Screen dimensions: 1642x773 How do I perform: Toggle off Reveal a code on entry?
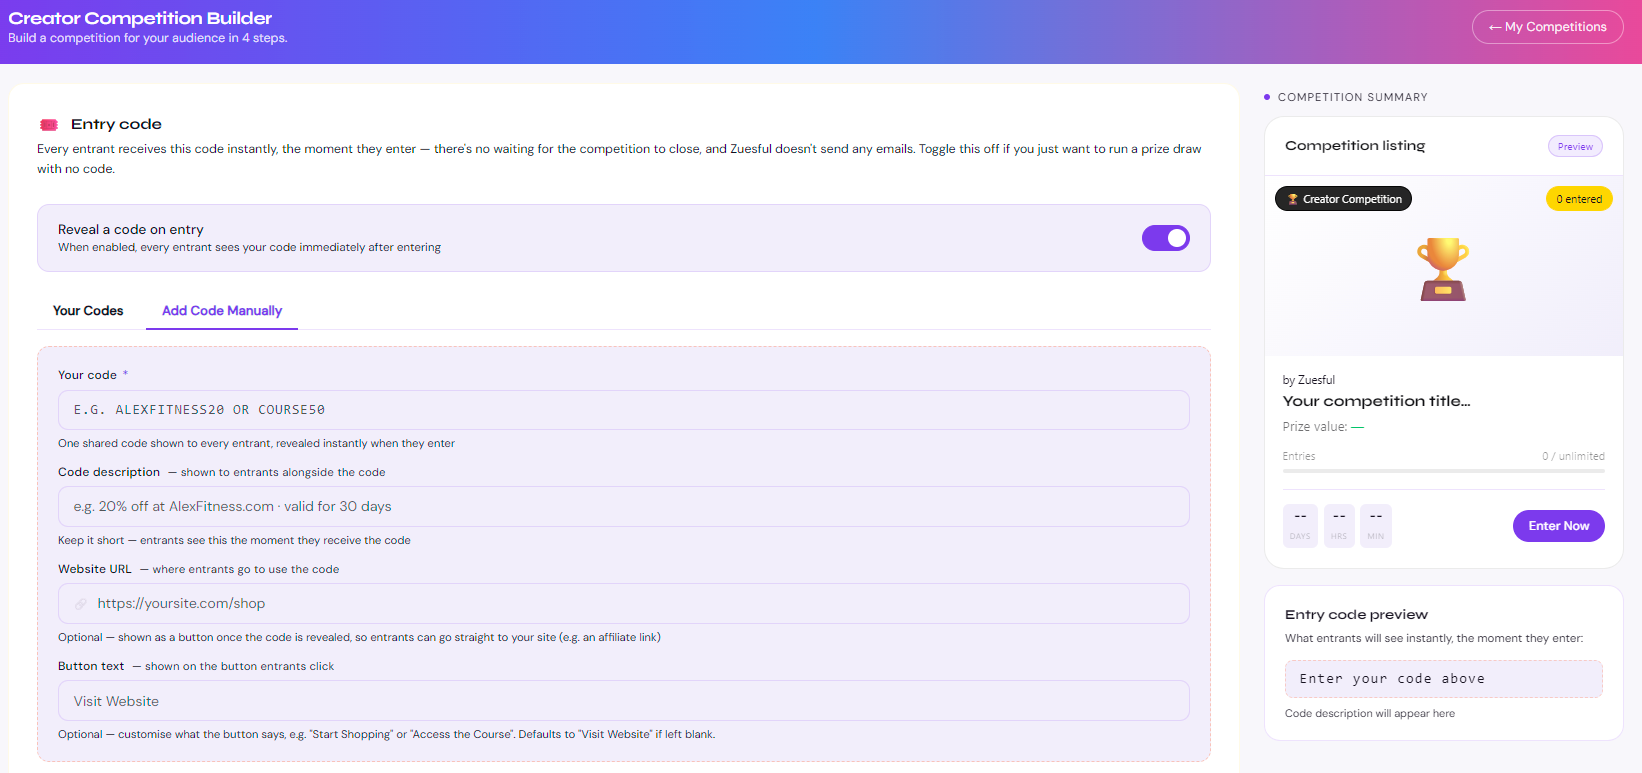[x=1165, y=238]
